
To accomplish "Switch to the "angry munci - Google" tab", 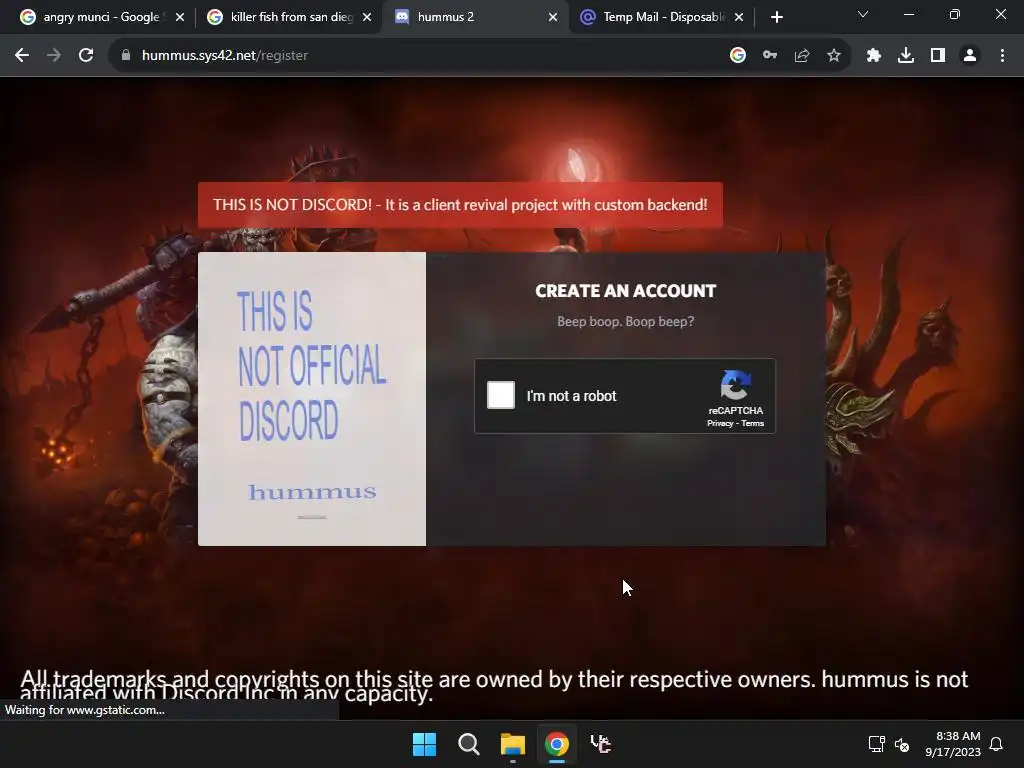I will [x=101, y=17].
